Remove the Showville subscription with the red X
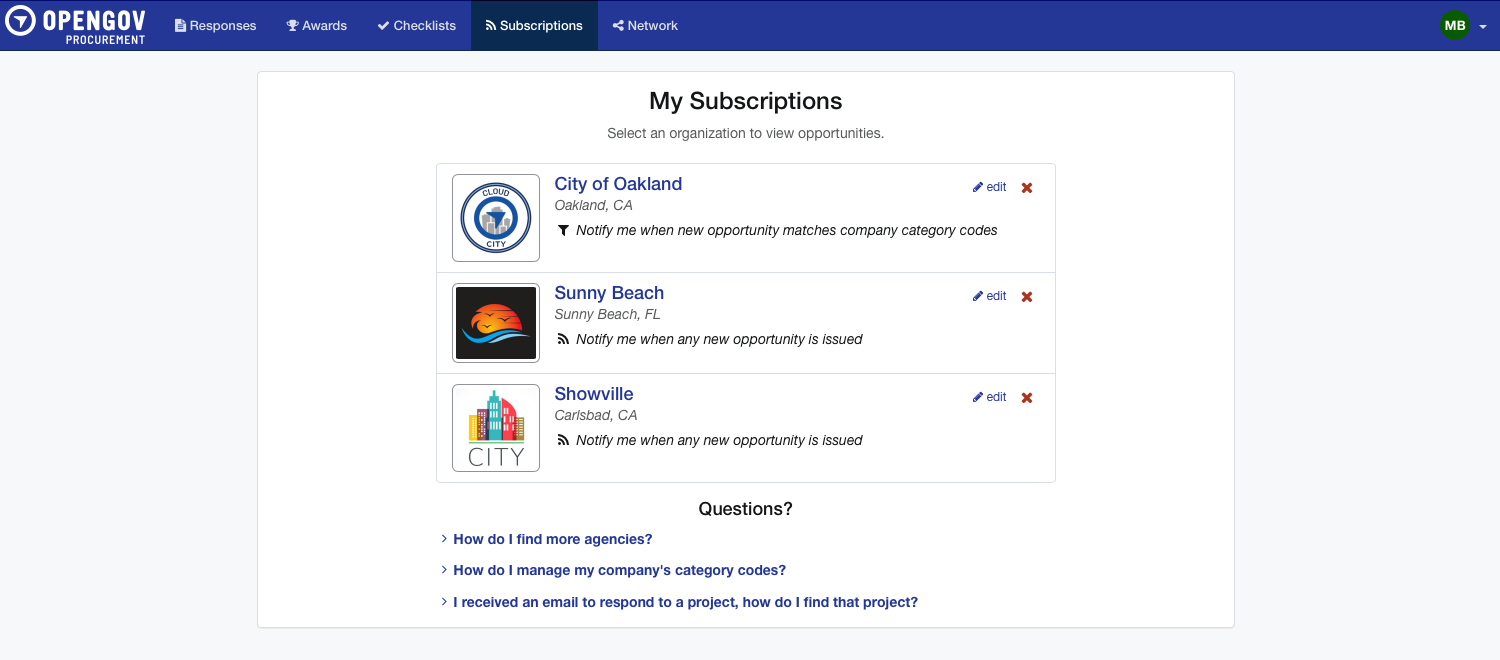The image size is (1500, 660). (1027, 398)
